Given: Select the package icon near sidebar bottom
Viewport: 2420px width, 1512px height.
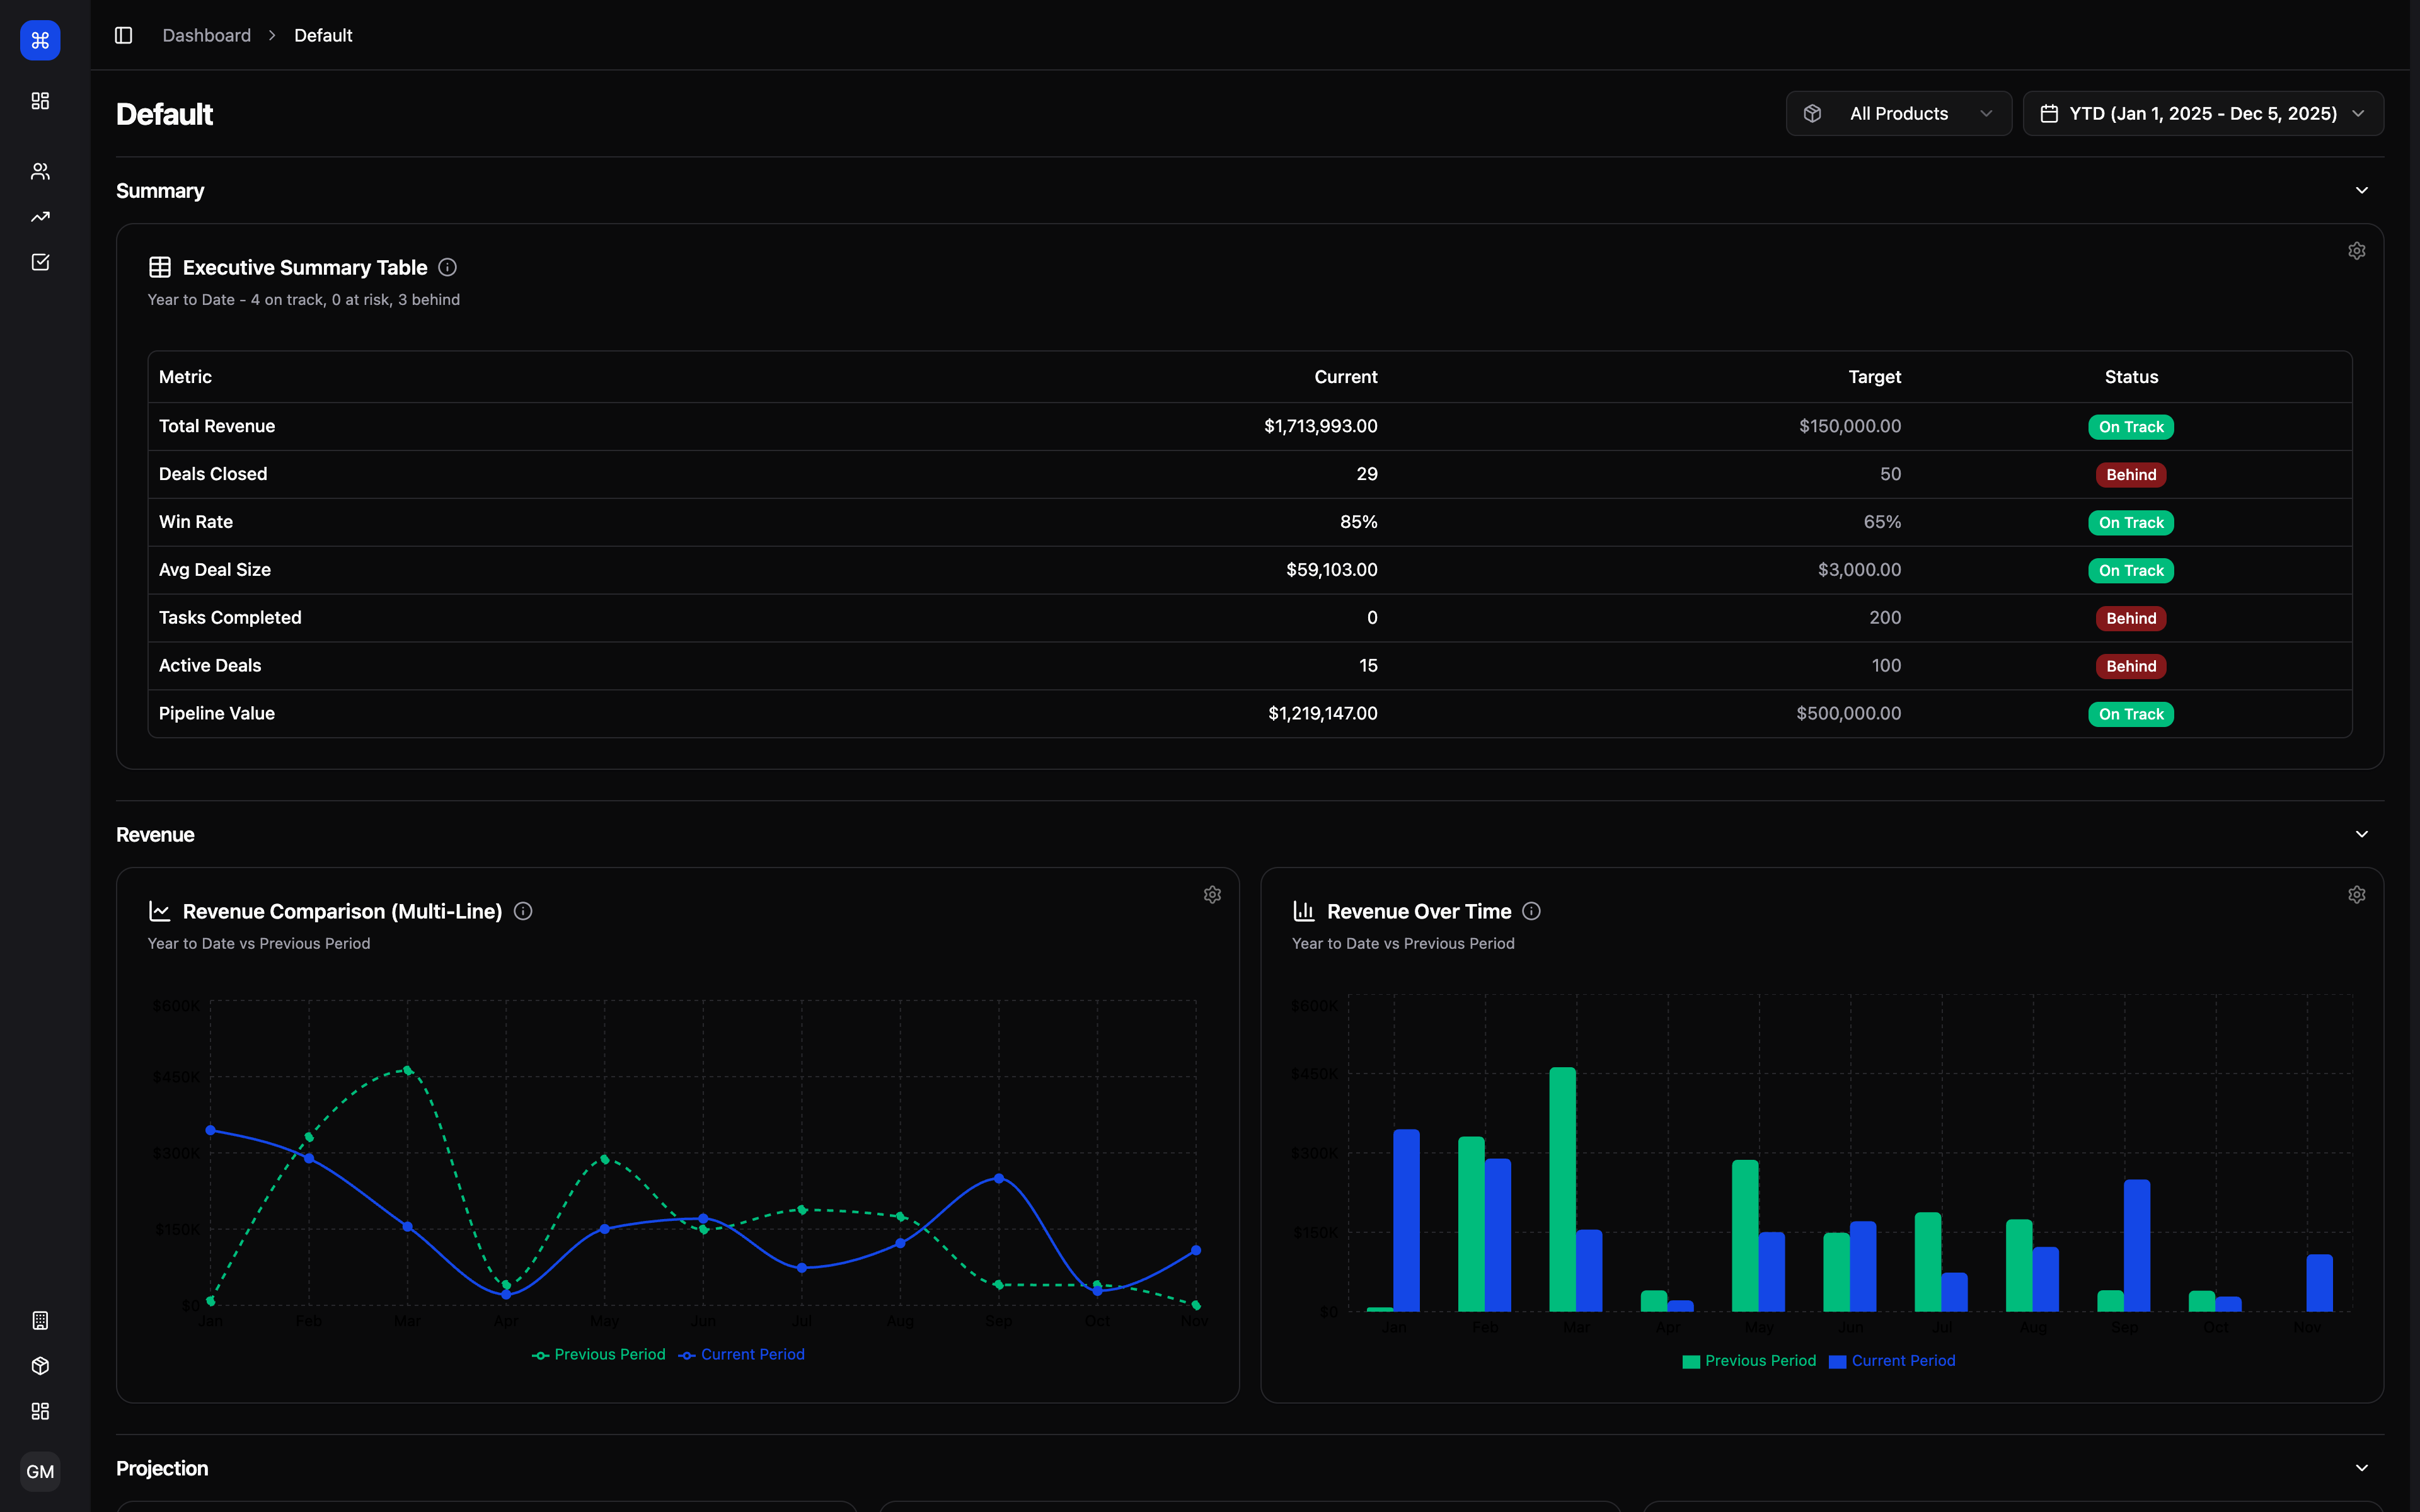Looking at the screenshot, I should pos(40,1365).
